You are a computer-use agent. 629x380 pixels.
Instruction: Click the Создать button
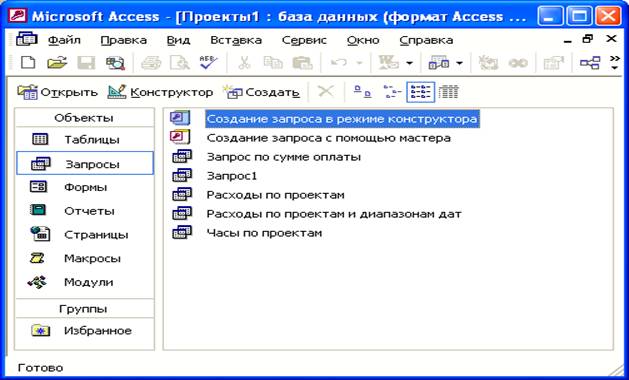262,92
